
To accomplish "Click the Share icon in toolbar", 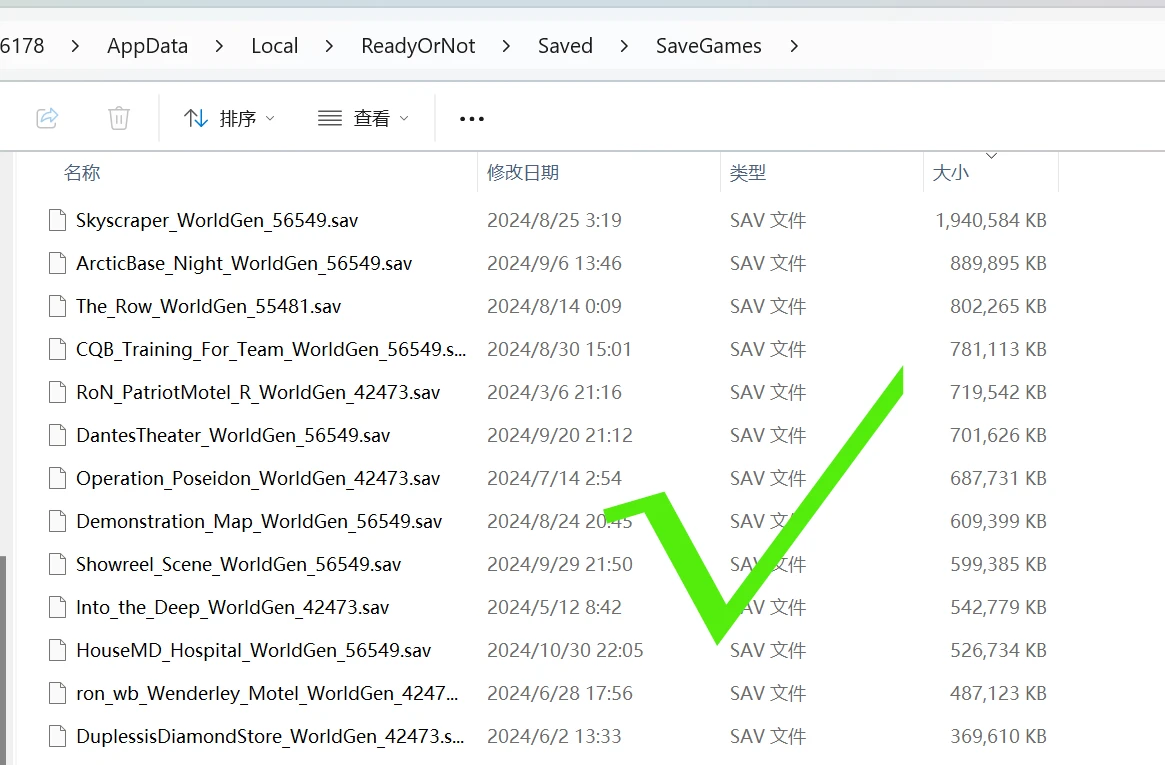I will [x=47, y=117].
